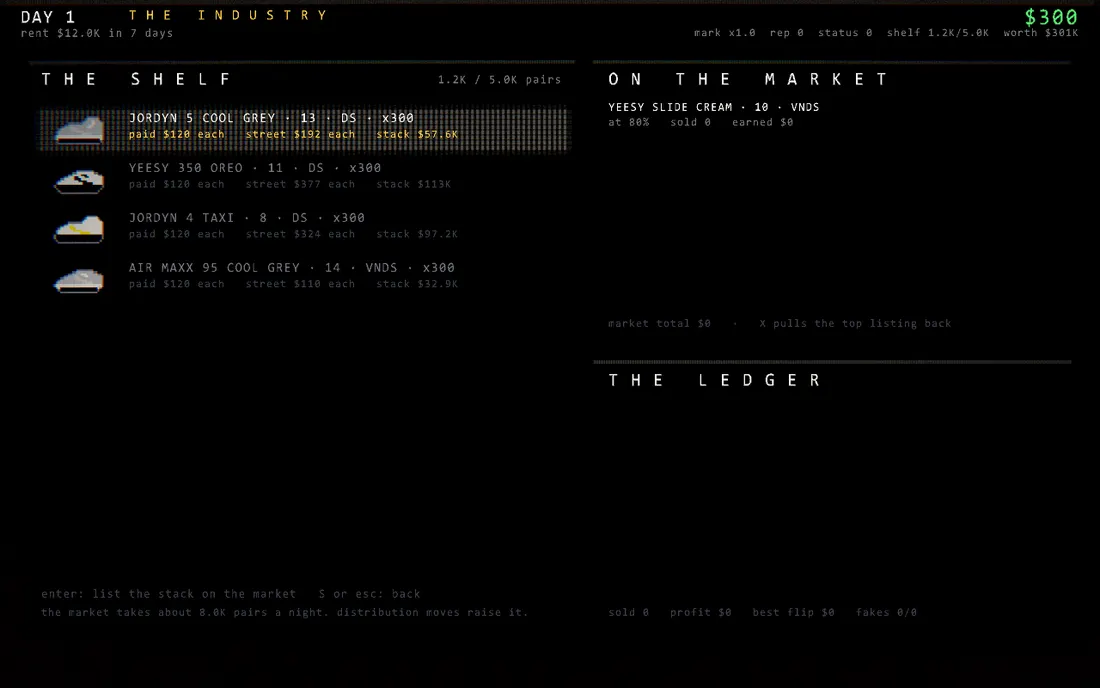
Task: Click the $300 cash balance
Action: [1051, 17]
